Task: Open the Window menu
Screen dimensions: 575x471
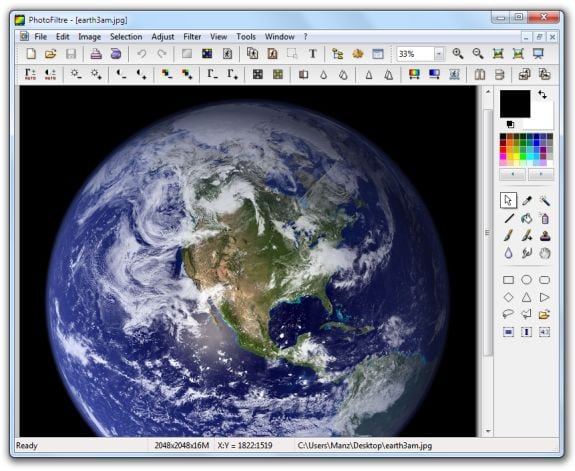Action: click(280, 37)
